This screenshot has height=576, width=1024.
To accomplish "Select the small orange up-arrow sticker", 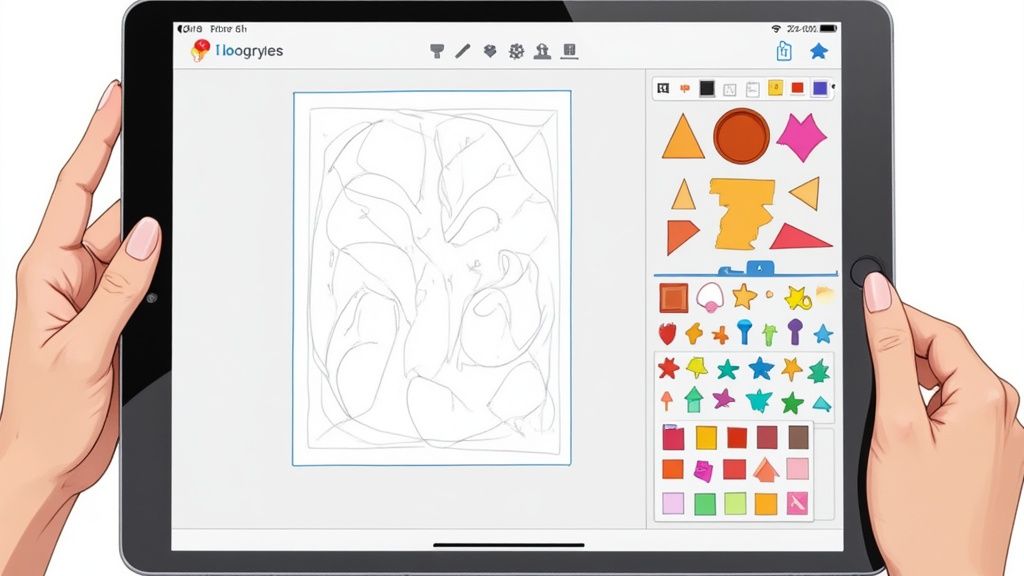I will tap(667, 400).
